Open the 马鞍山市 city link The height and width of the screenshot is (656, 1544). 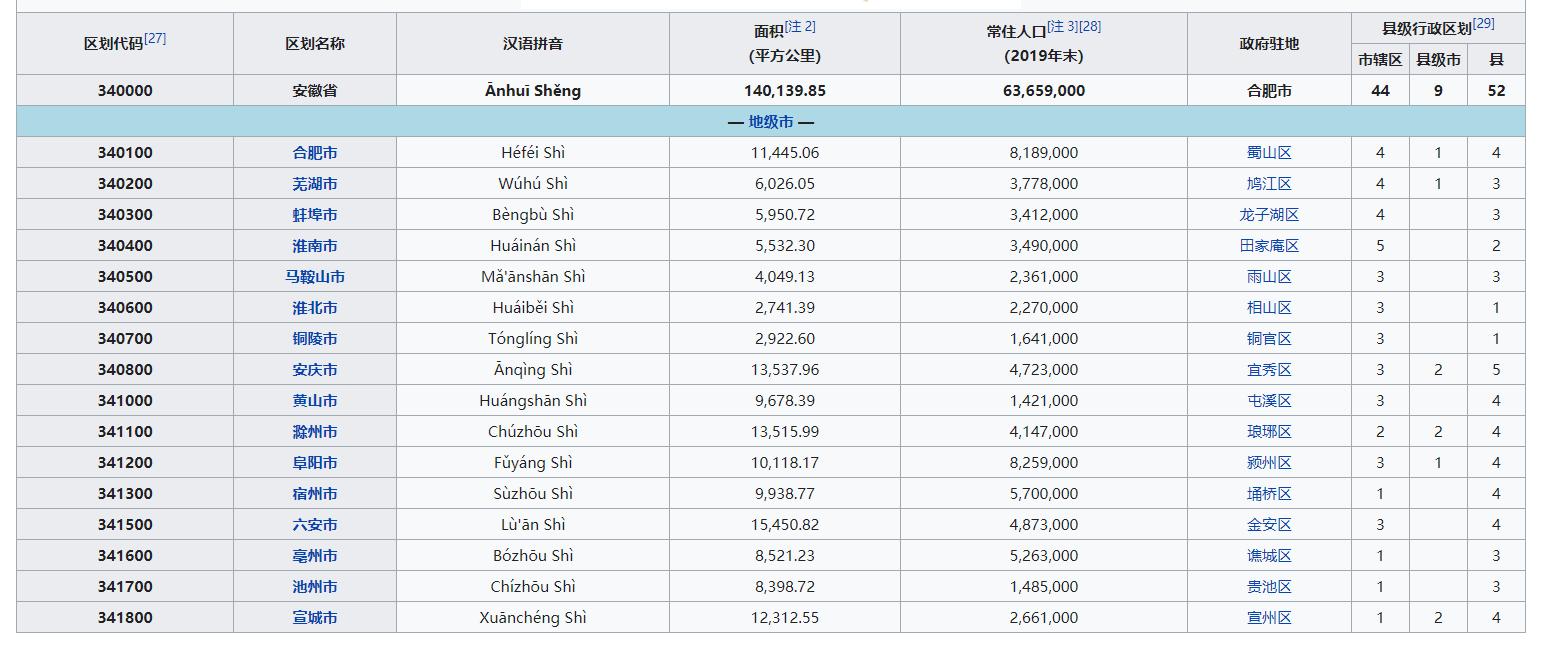(x=314, y=276)
